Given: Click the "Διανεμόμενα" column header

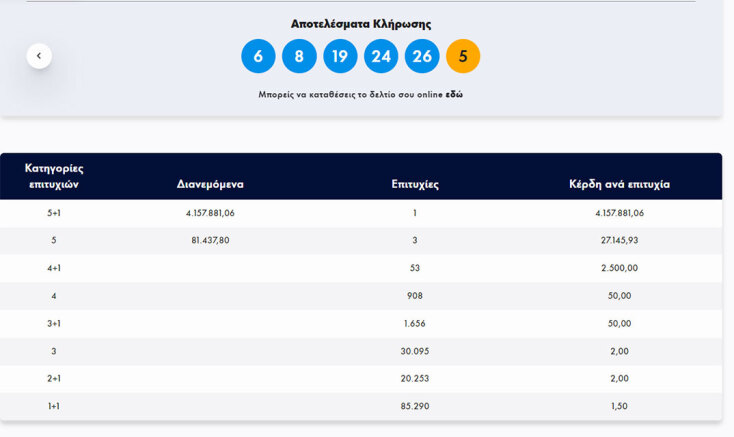Looking at the screenshot, I should pyautogui.click(x=210, y=185).
